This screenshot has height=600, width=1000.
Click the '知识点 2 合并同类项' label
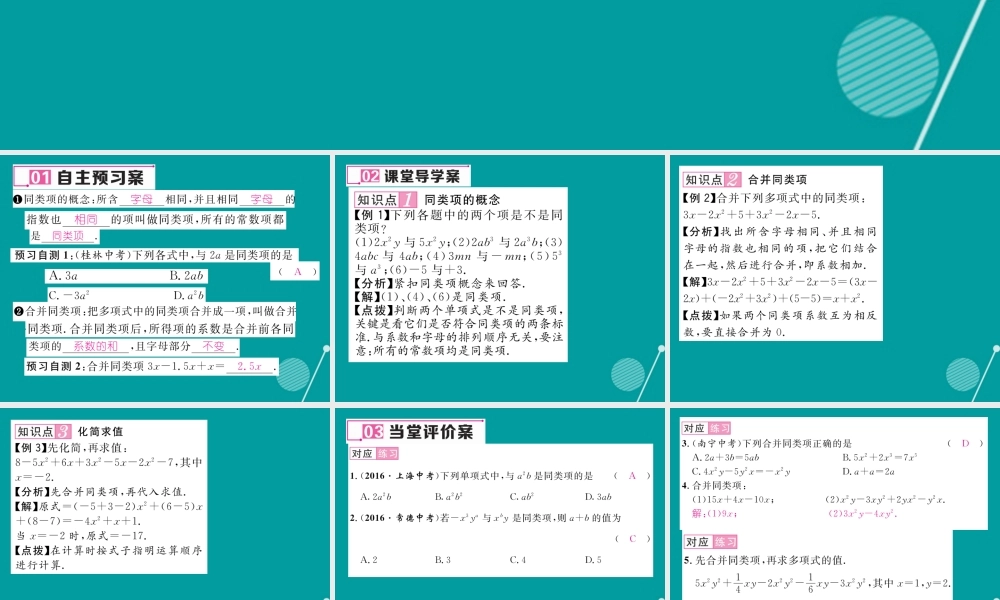point(745,179)
